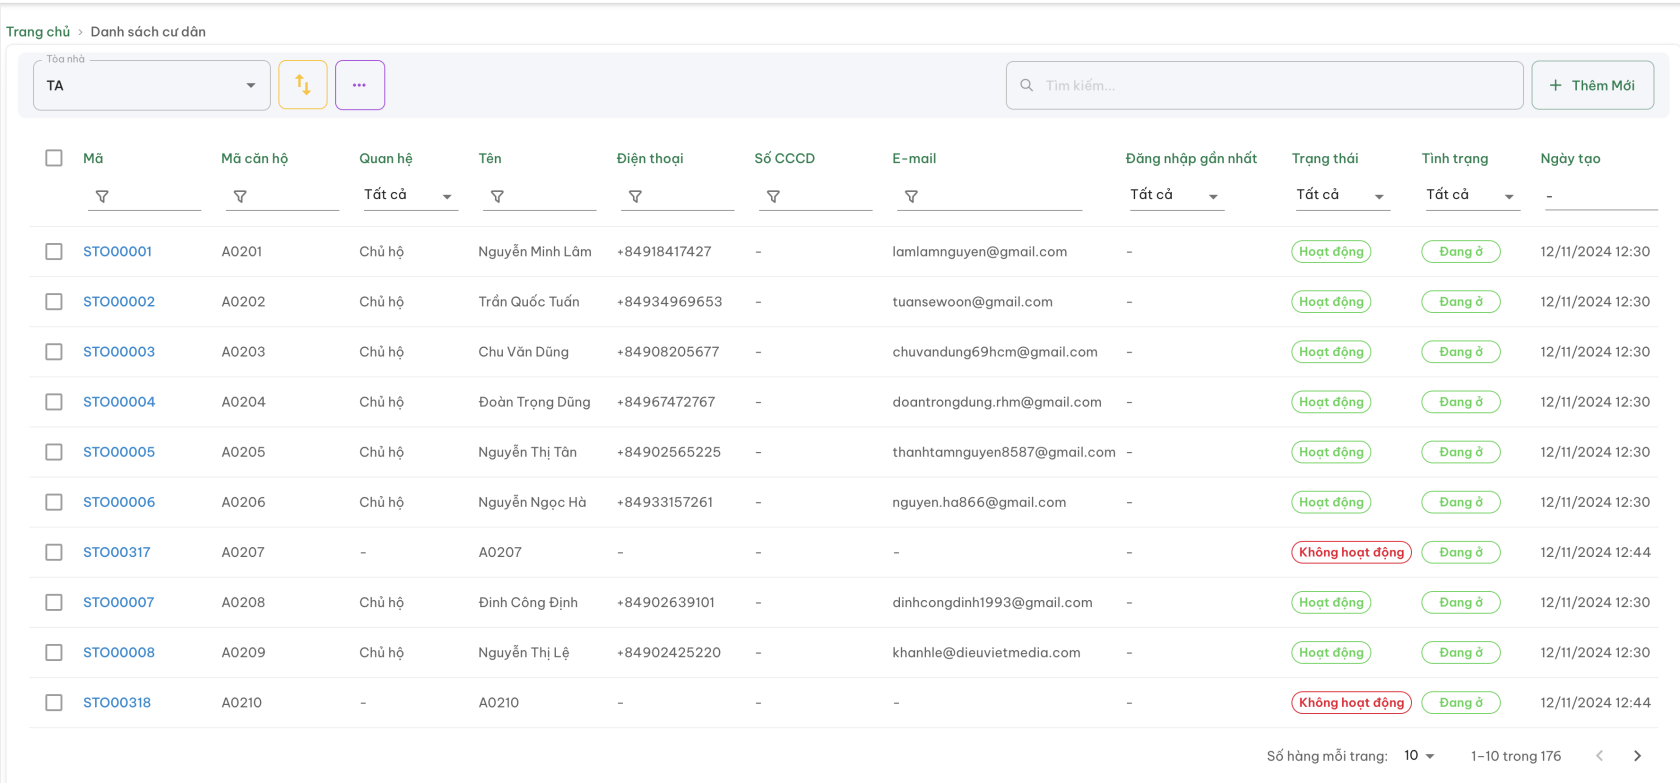Click the filter icon under Số CCCD
This screenshot has height=783, width=1680.
pyautogui.click(x=773, y=197)
